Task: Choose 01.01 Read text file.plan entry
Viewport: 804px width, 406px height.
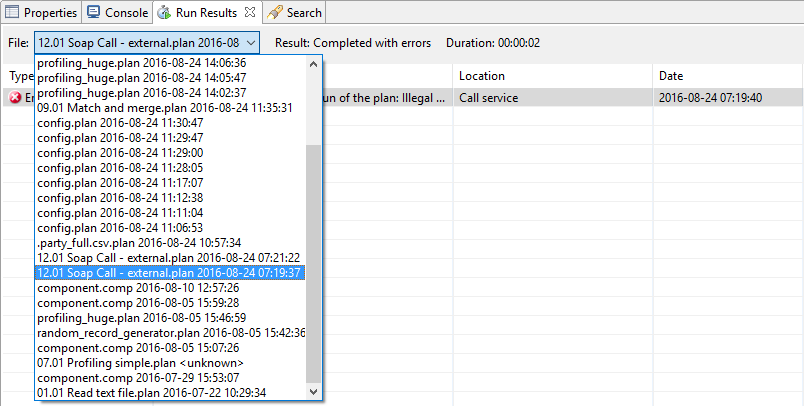Action: pyautogui.click(x=151, y=393)
